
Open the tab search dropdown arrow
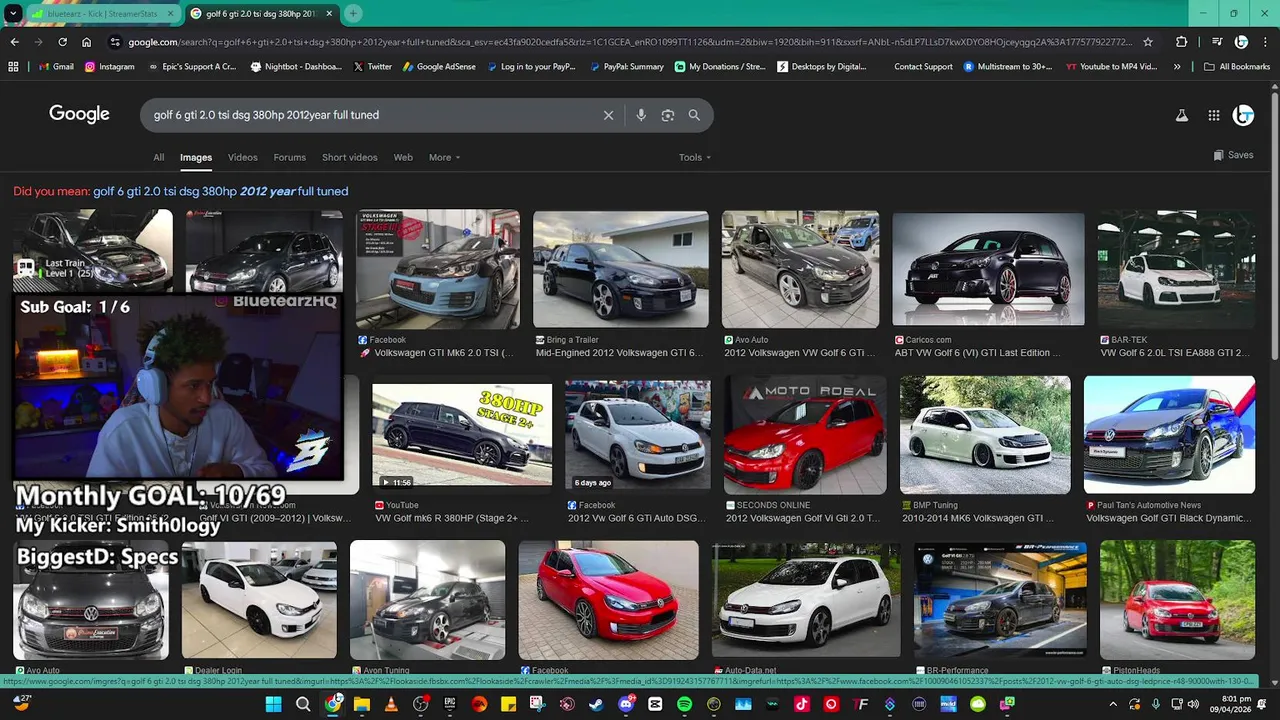pos(13,13)
